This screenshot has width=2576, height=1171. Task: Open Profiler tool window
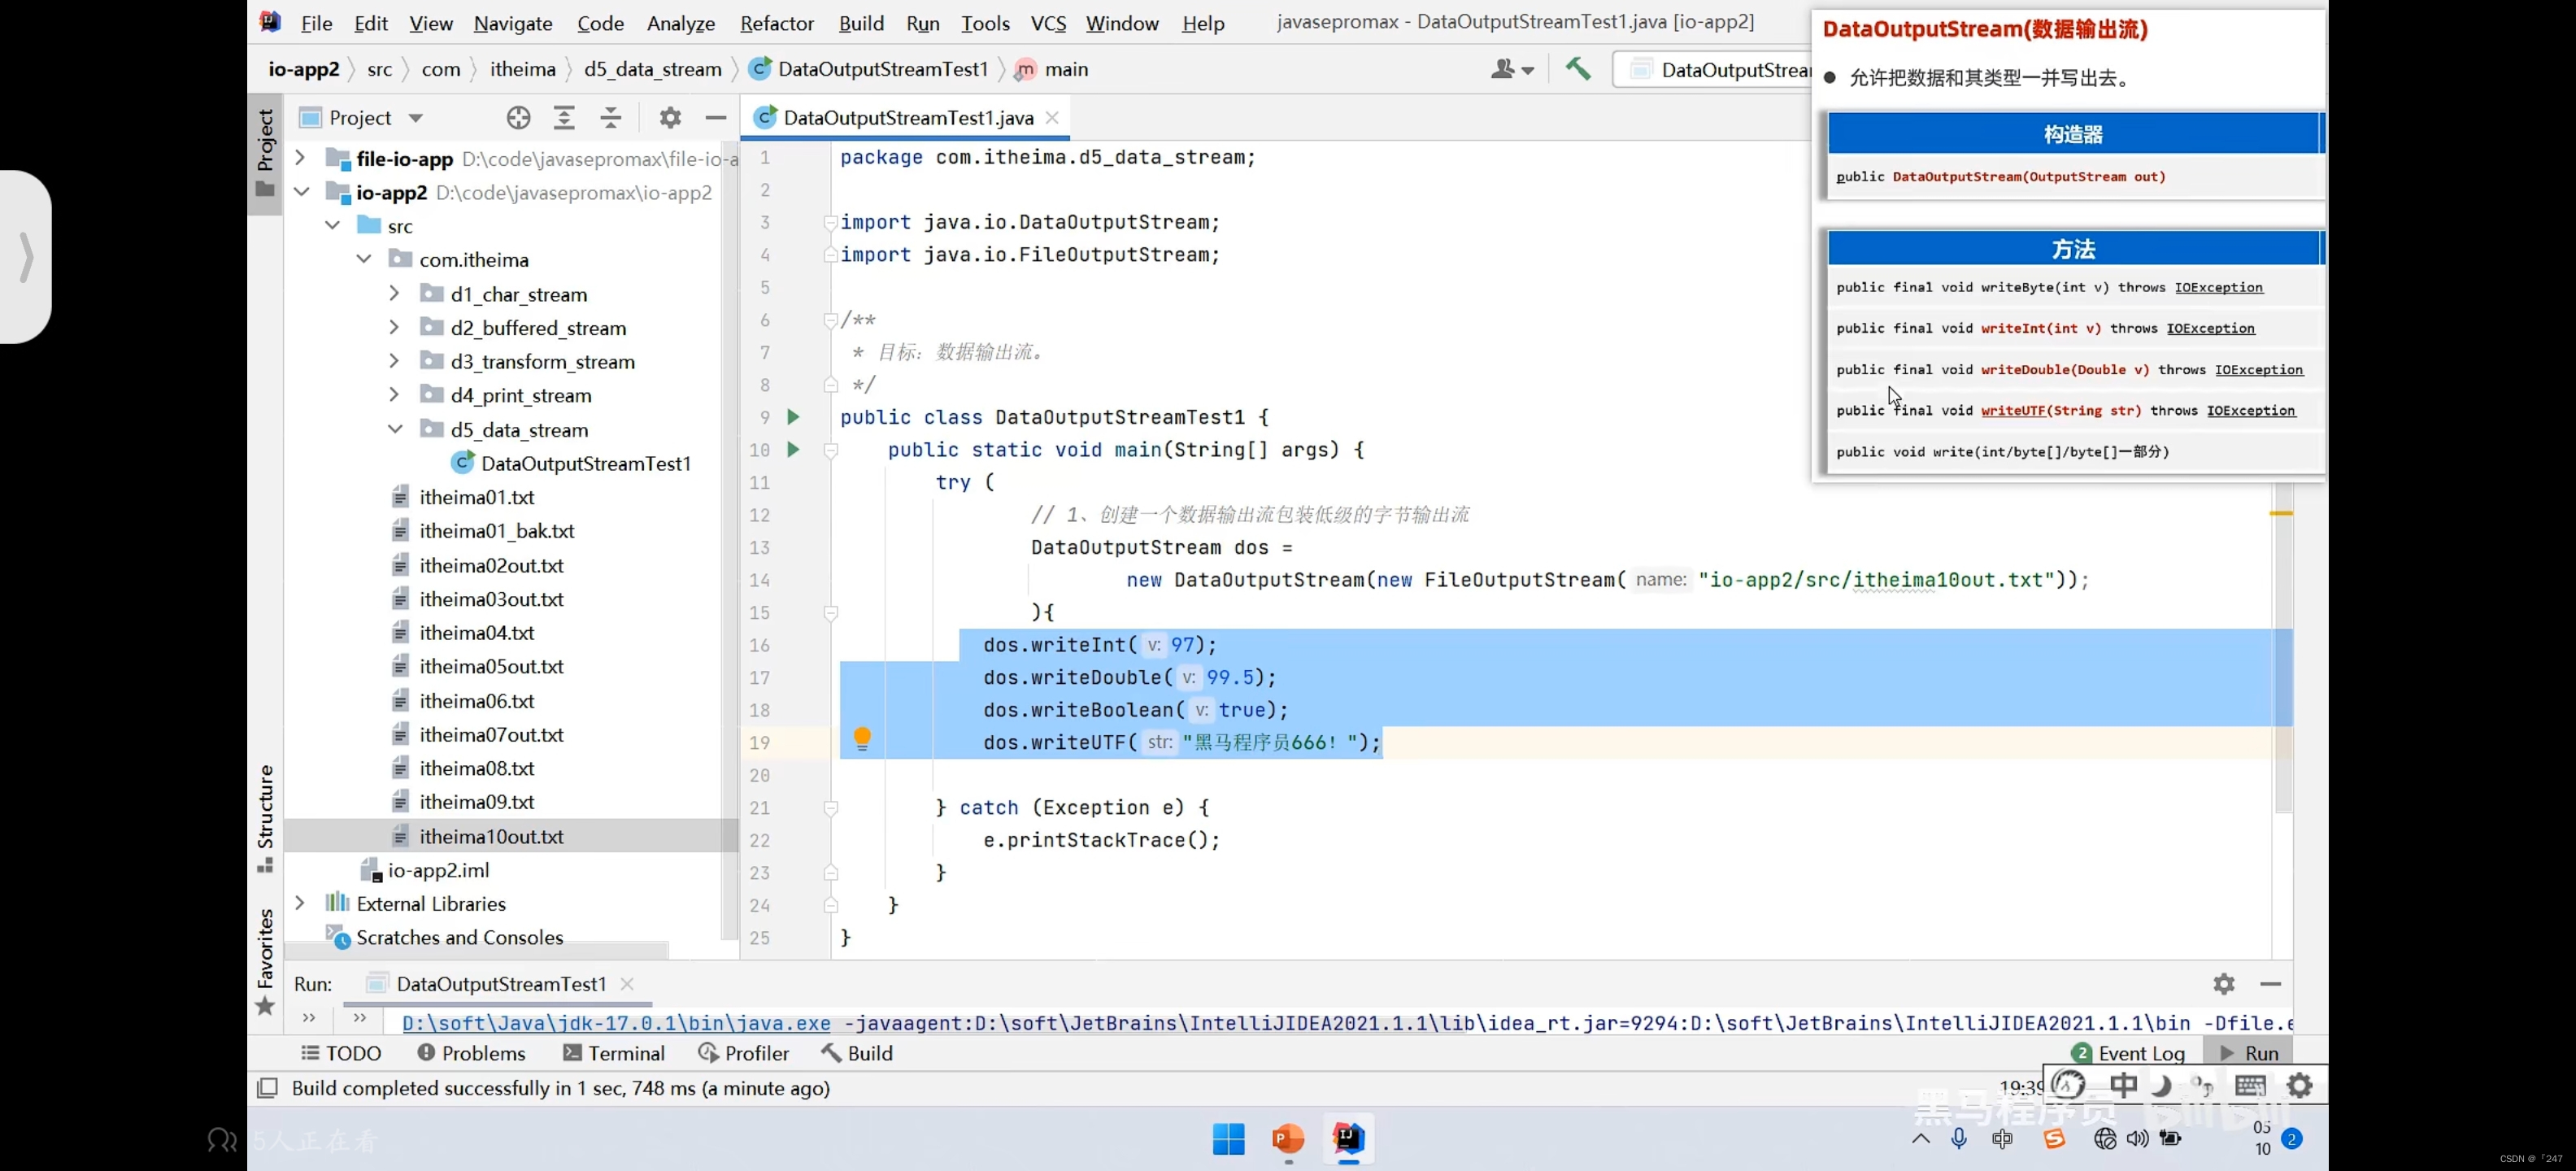click(744, 1053)
